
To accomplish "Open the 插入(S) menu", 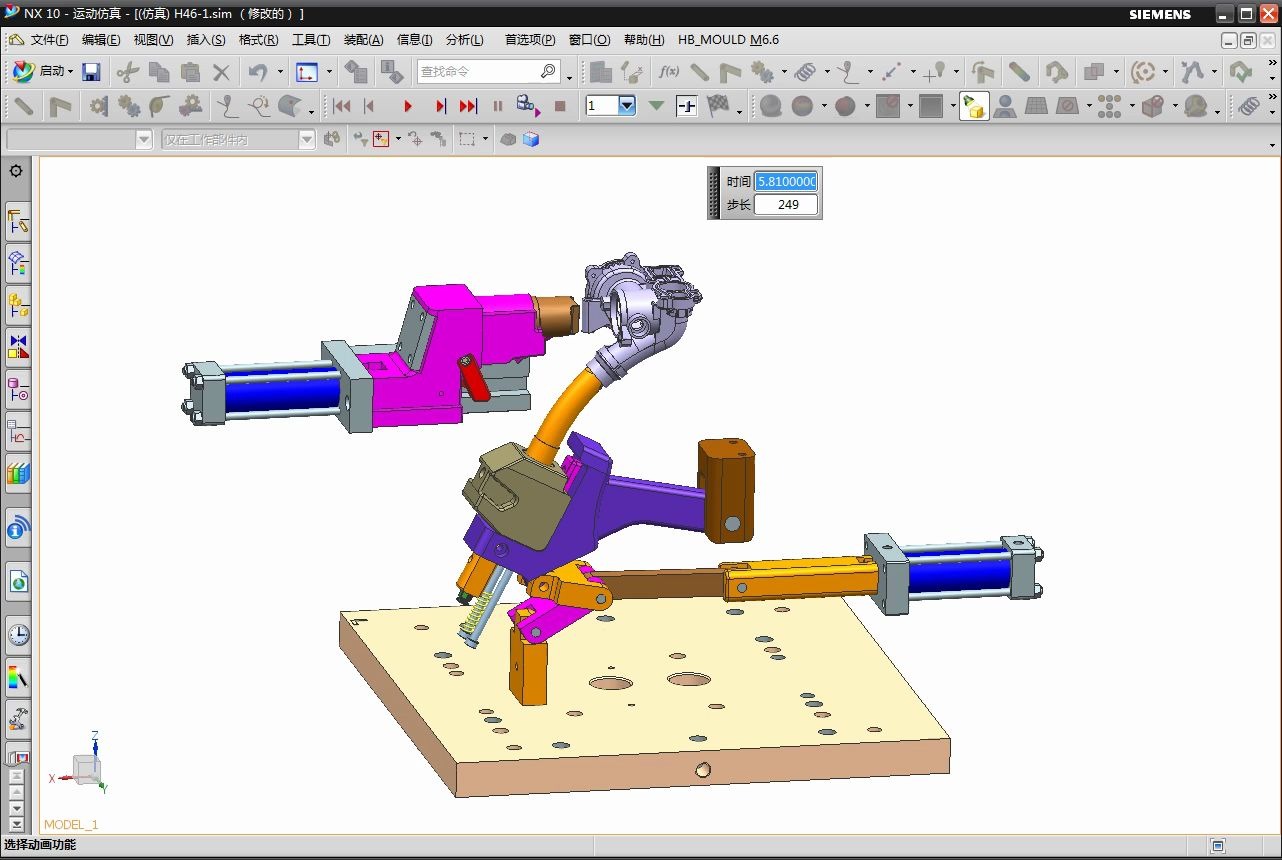I will click(206, 40).
